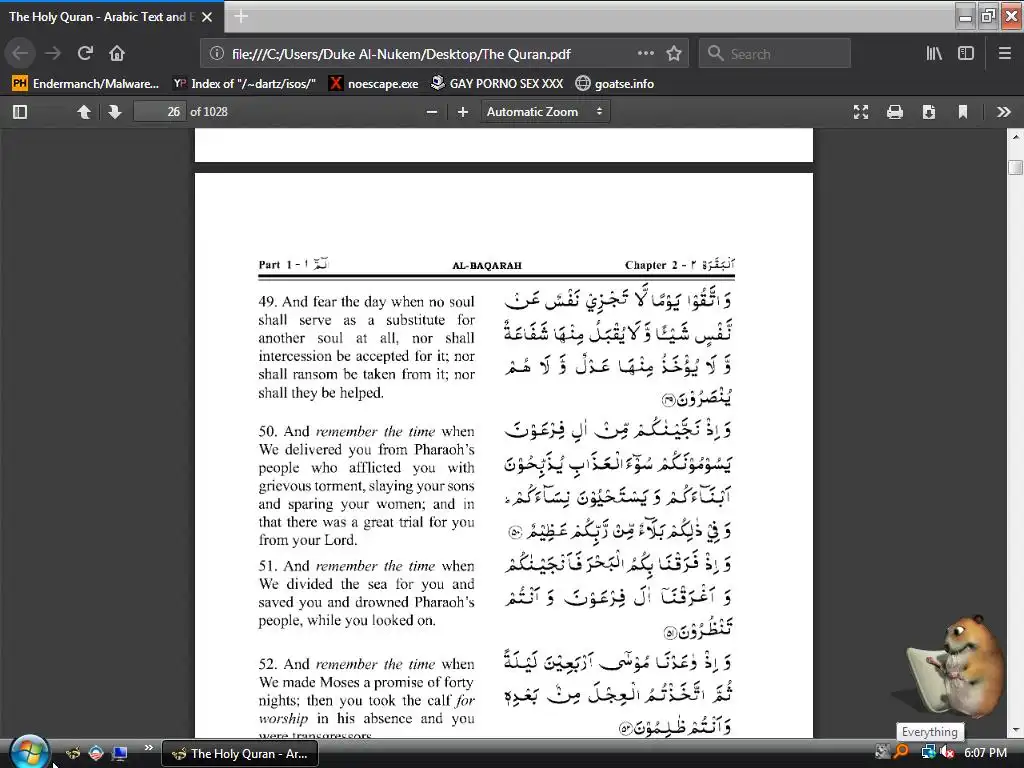Click scrollbar down arrow of PDF viewer
This screenshot has width=1024, height=768.
click(x=1016, y=730)
